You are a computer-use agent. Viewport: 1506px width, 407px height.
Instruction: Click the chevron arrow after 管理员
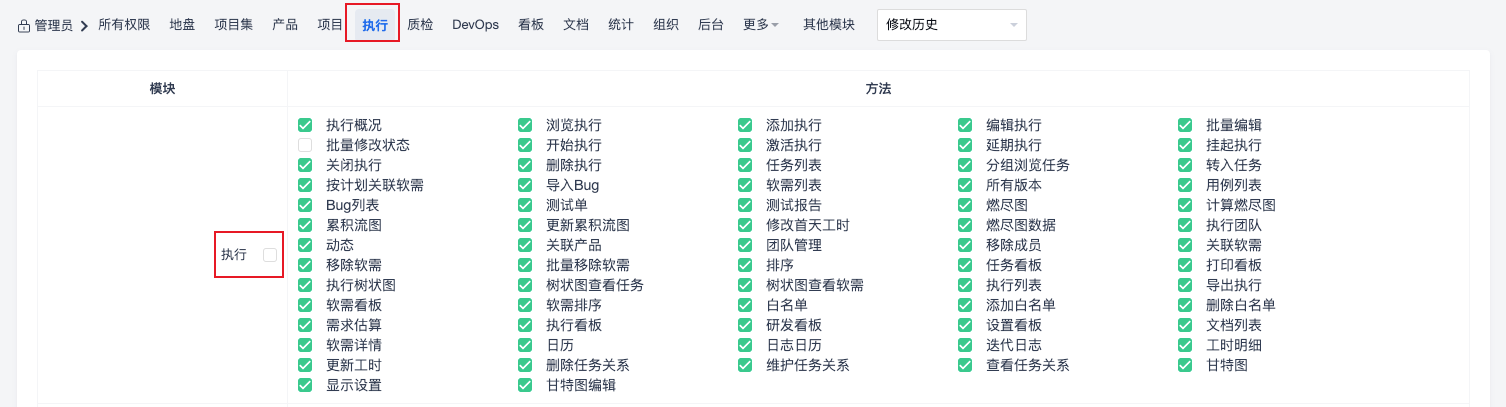click(83, 25)
